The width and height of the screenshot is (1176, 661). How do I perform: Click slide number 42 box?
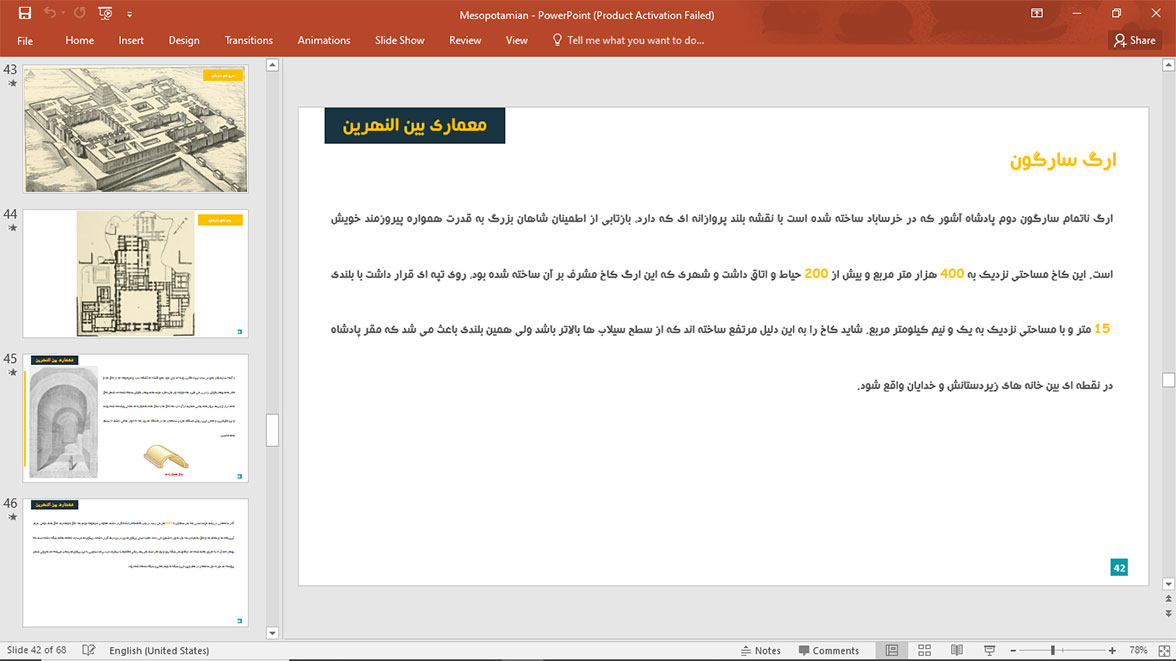click(x=1119, y=567)
